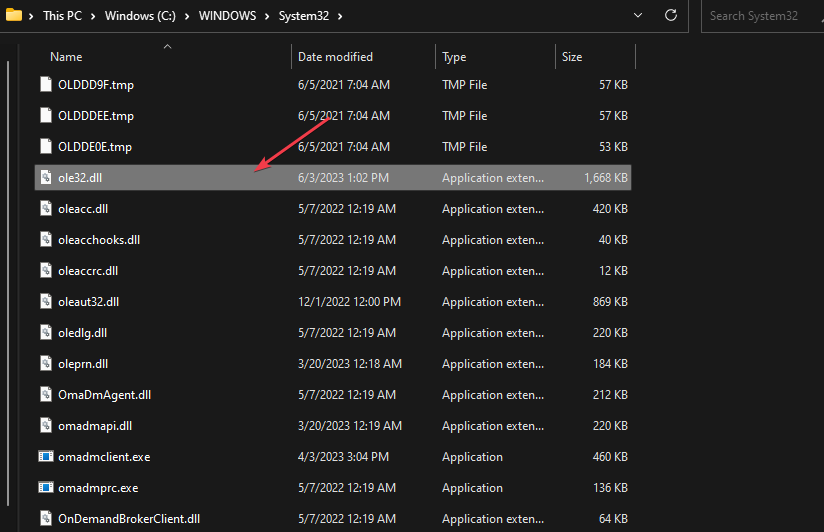Select file name omadmclient.exe
Screen dimensions: 824x532
[x=104, y=457]
